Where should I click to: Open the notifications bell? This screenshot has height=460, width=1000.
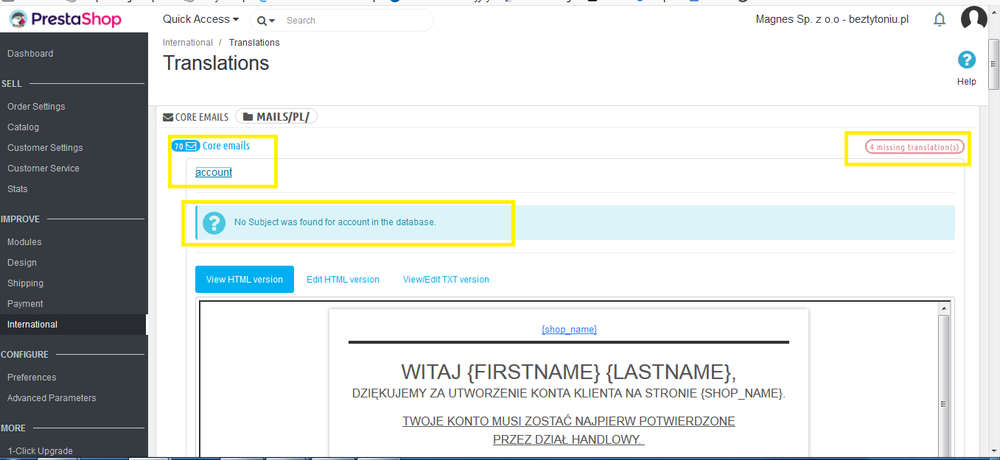(939, 20)
